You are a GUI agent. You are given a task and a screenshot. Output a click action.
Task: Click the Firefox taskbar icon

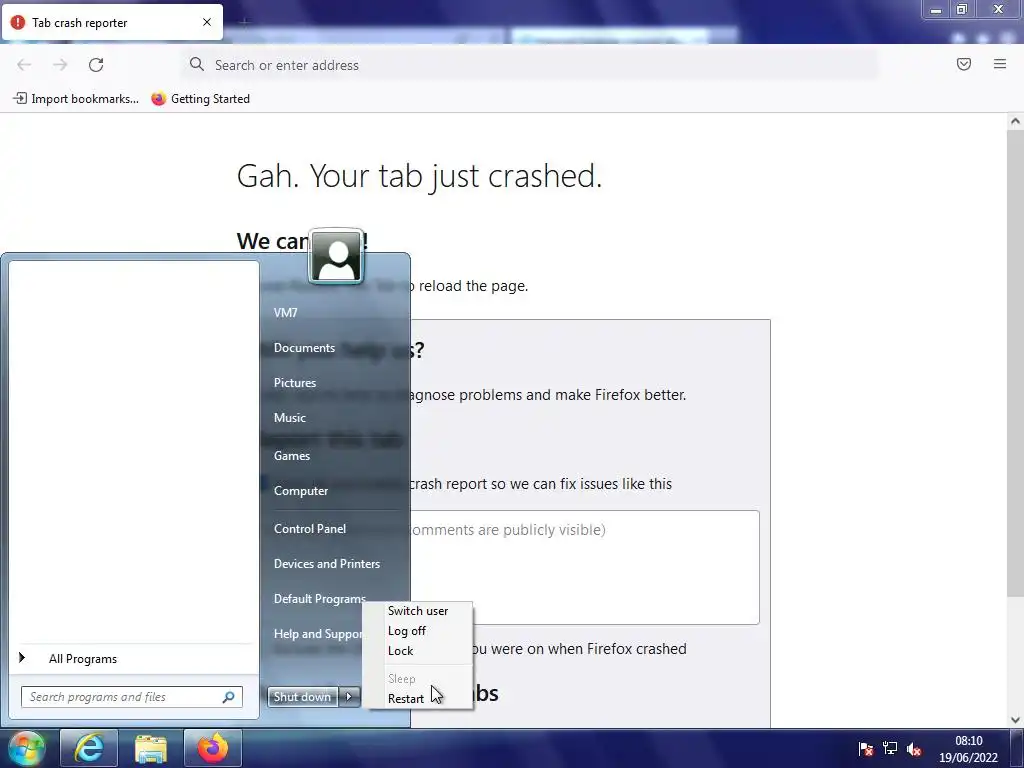tap(213, 748)
